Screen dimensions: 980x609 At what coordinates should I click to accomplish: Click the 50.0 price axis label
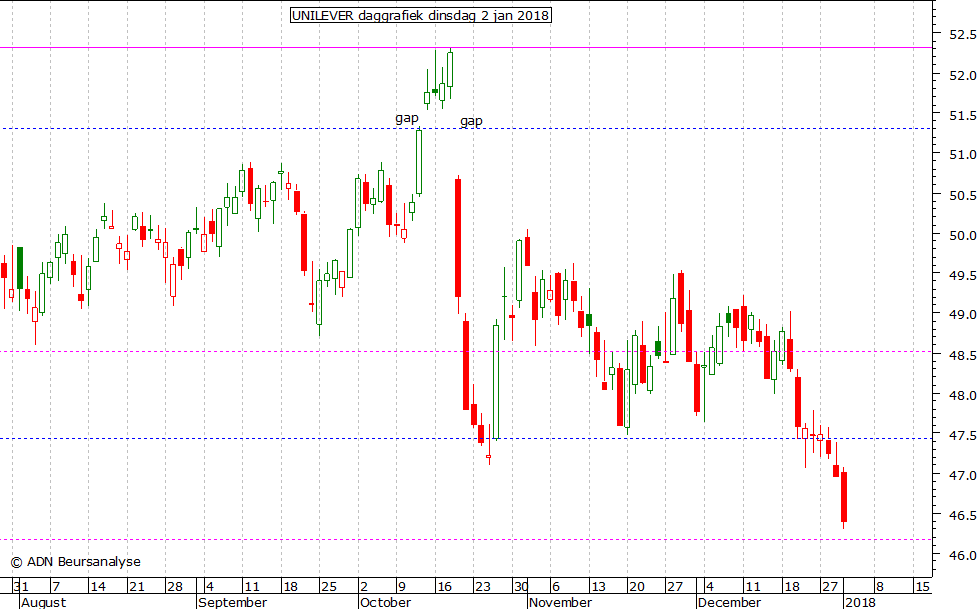962,235
